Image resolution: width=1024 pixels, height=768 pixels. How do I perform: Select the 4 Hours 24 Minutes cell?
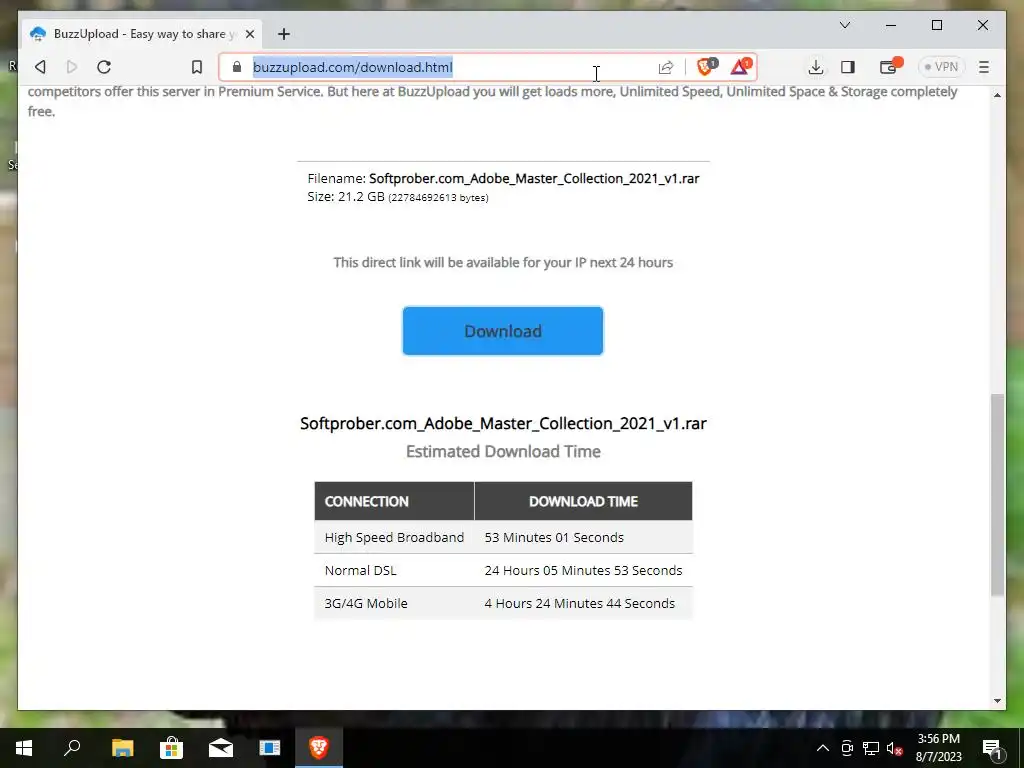click(583, 603)
